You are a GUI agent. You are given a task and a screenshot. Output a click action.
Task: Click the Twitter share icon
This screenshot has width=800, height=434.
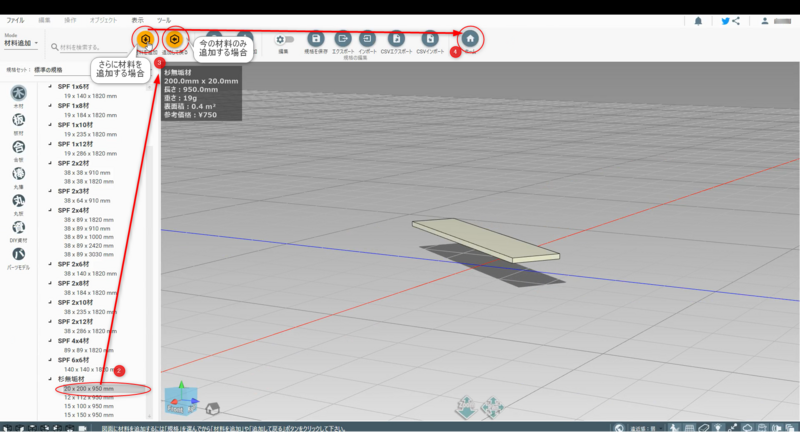(x=725, y=21)
